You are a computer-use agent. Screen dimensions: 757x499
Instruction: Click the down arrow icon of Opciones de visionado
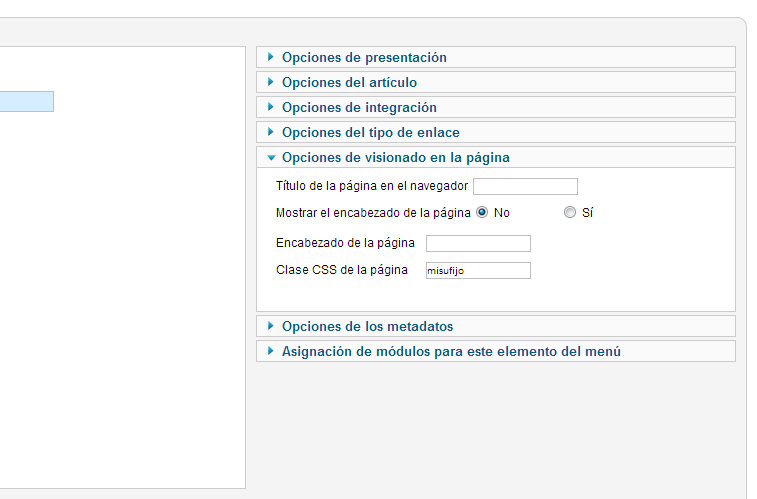coord(271,158)
